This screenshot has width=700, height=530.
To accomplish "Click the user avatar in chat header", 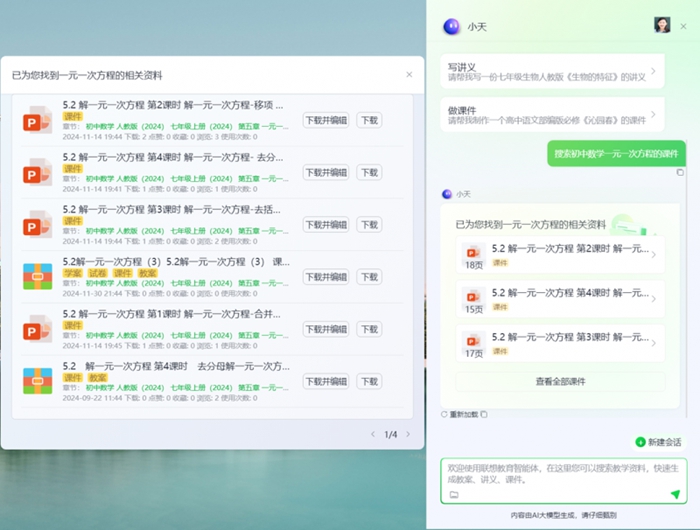I will tap(662, 25).
